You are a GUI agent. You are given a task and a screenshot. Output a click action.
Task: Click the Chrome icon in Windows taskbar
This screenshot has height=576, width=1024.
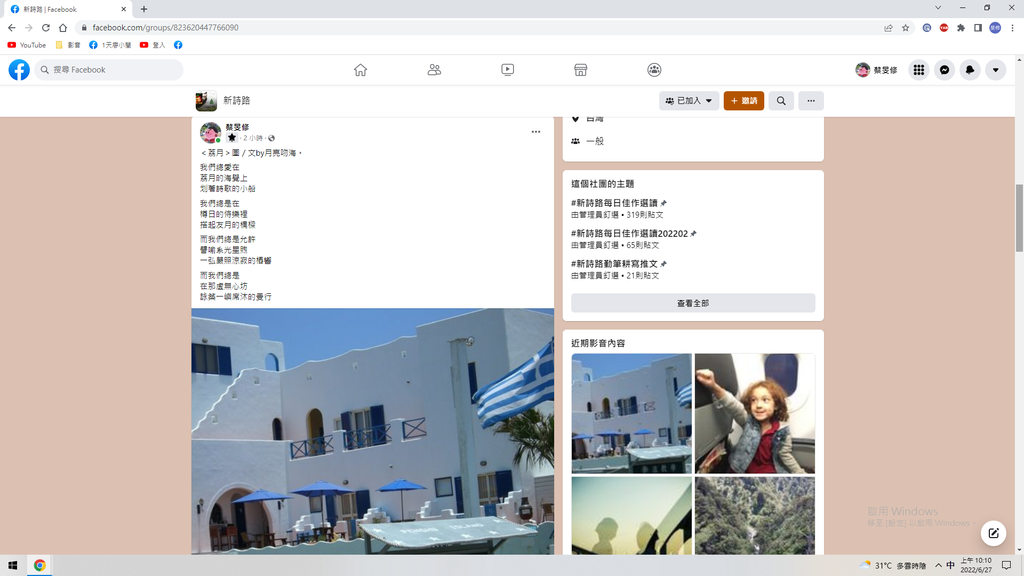pos(40,565)
